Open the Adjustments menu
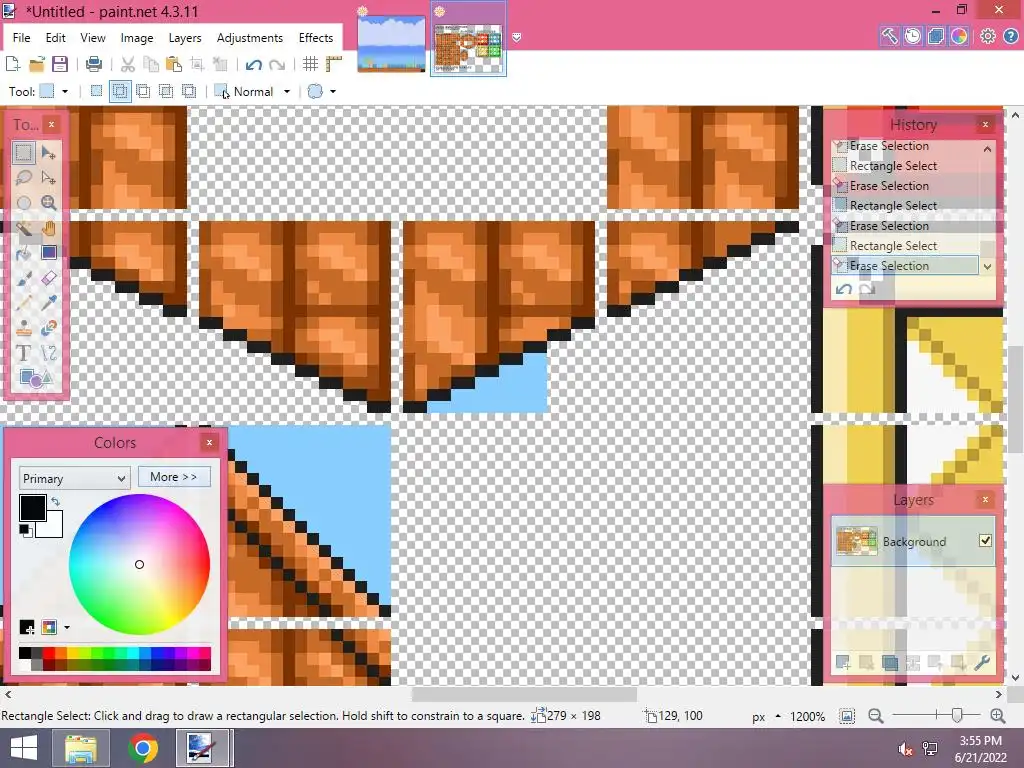Image resolution: width=1024 pixels, height=768 pixels. (x=249, y=38)
